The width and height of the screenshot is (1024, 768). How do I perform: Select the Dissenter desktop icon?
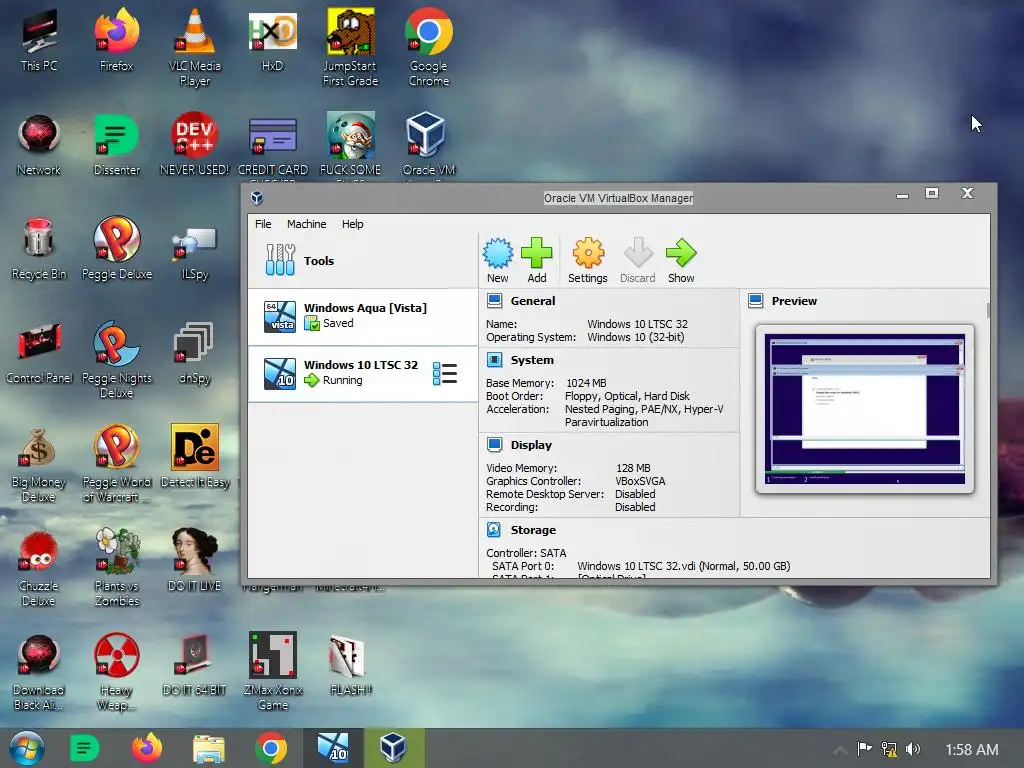tap(117, 144)
